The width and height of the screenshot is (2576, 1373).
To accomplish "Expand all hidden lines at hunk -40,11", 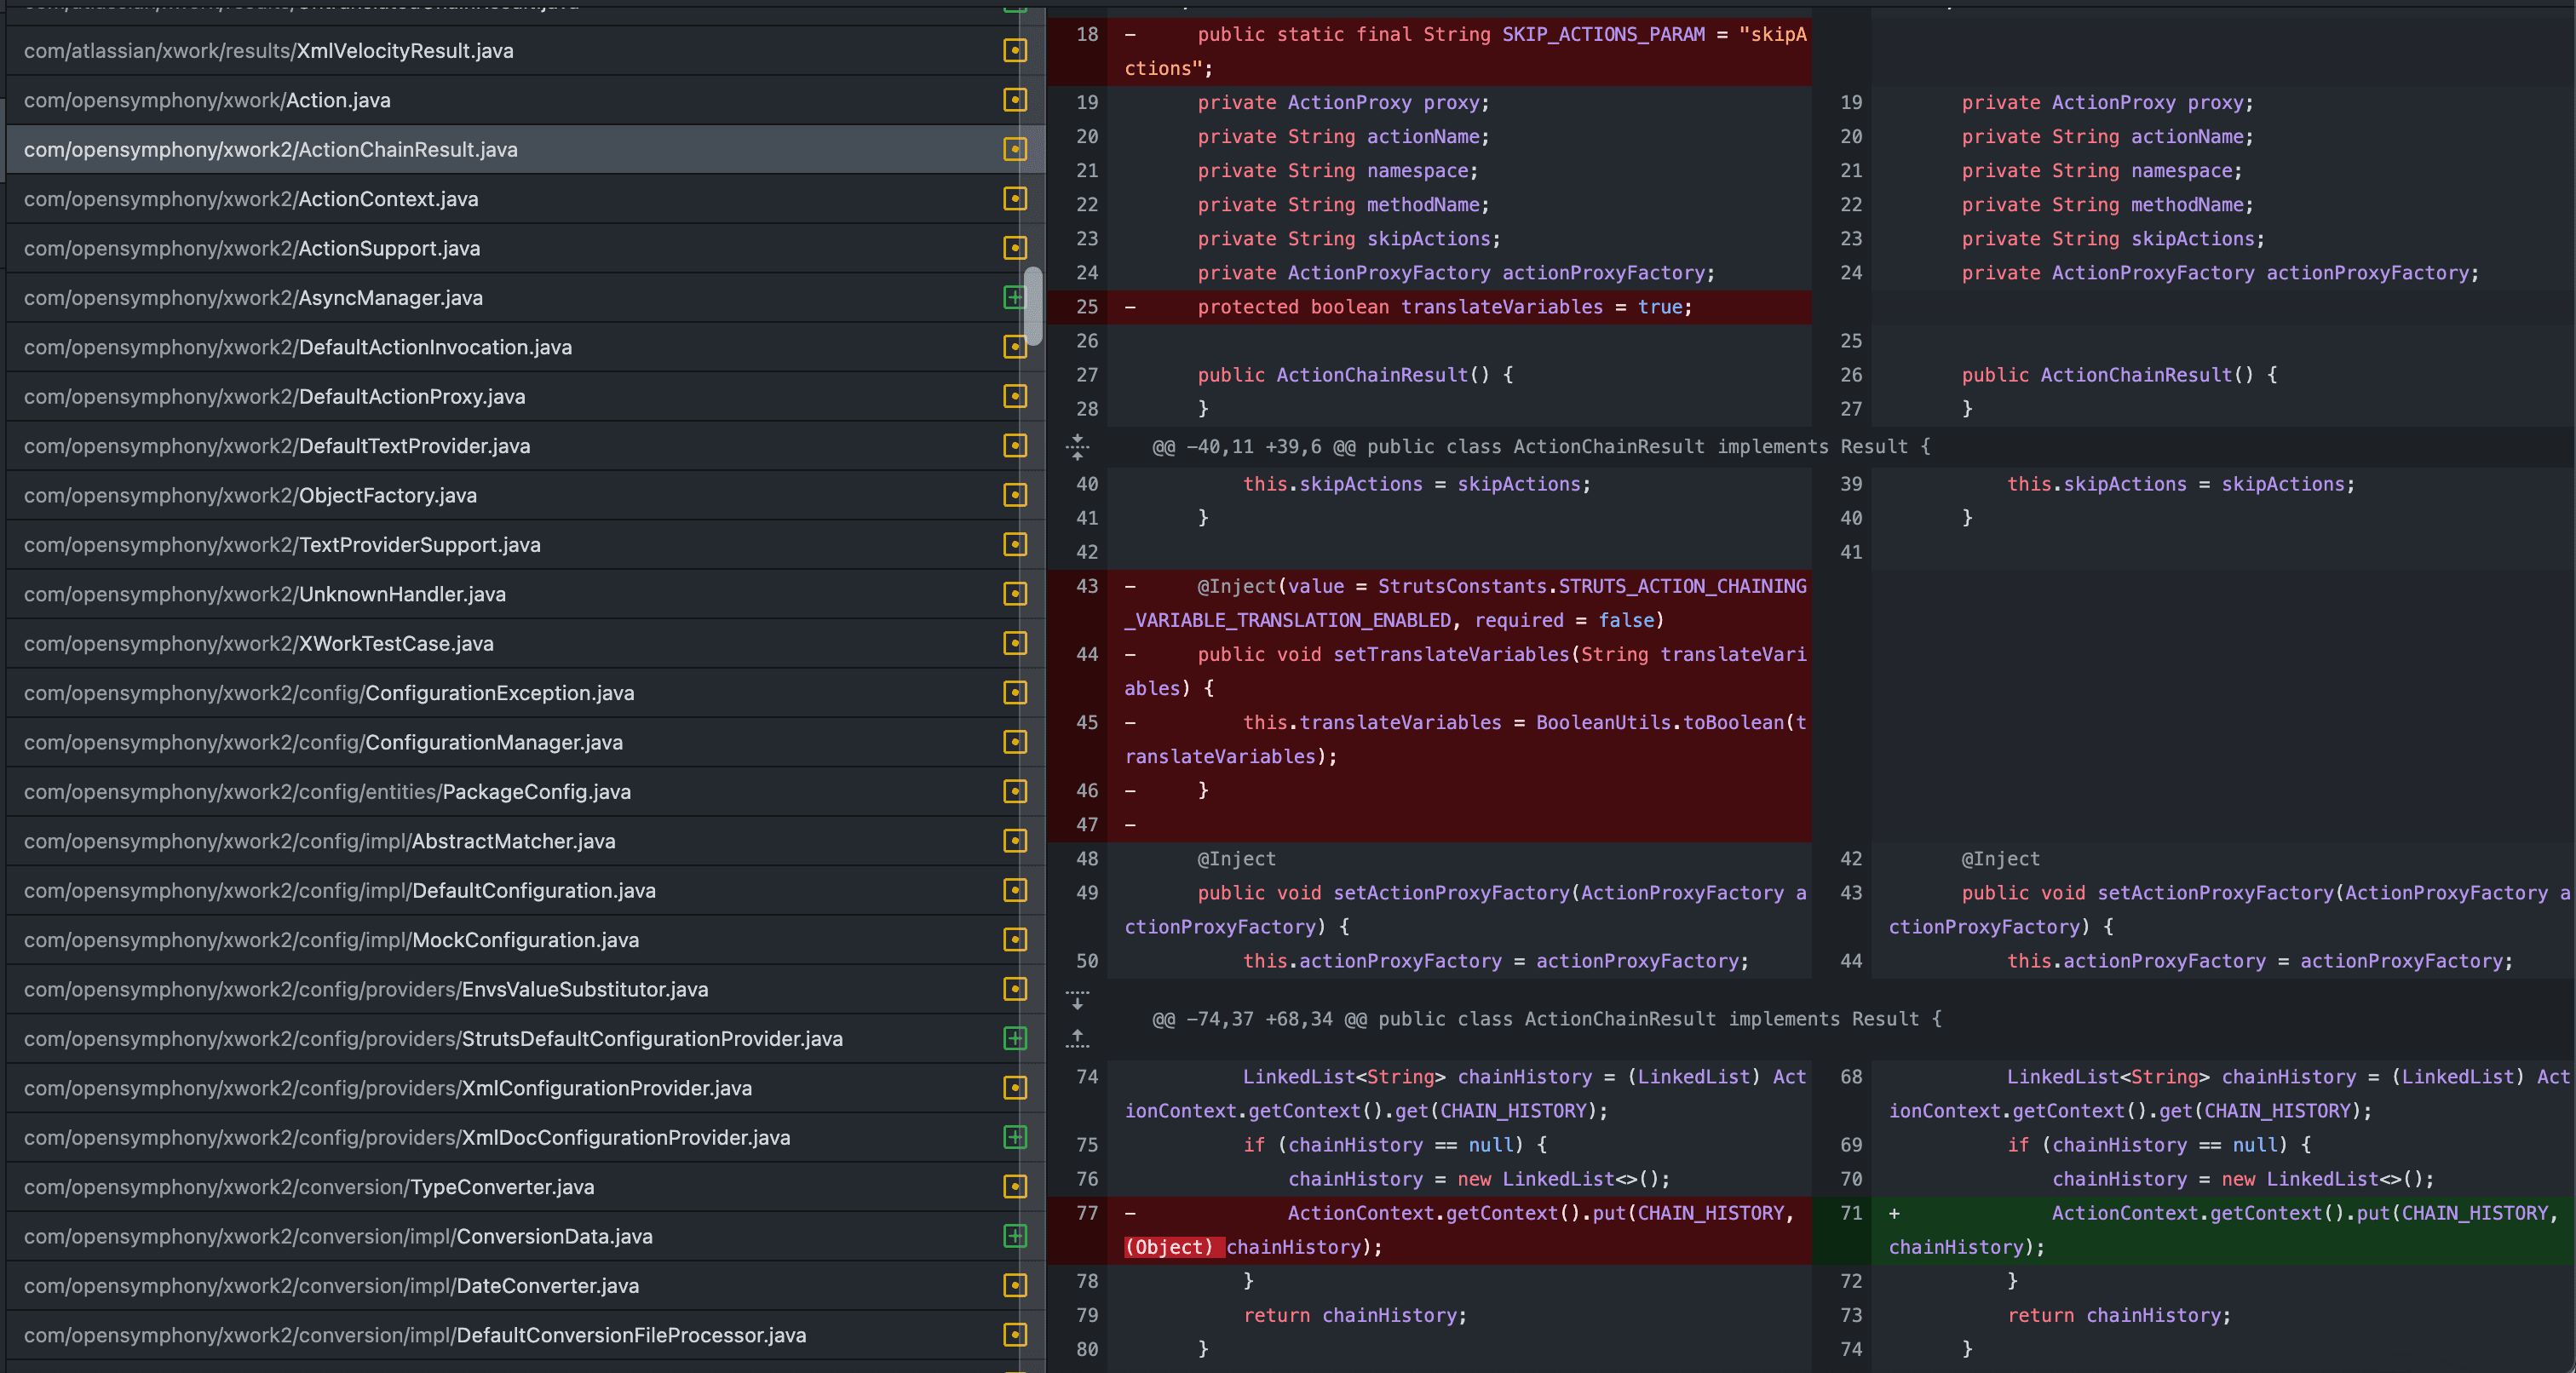I will 1077,447.
